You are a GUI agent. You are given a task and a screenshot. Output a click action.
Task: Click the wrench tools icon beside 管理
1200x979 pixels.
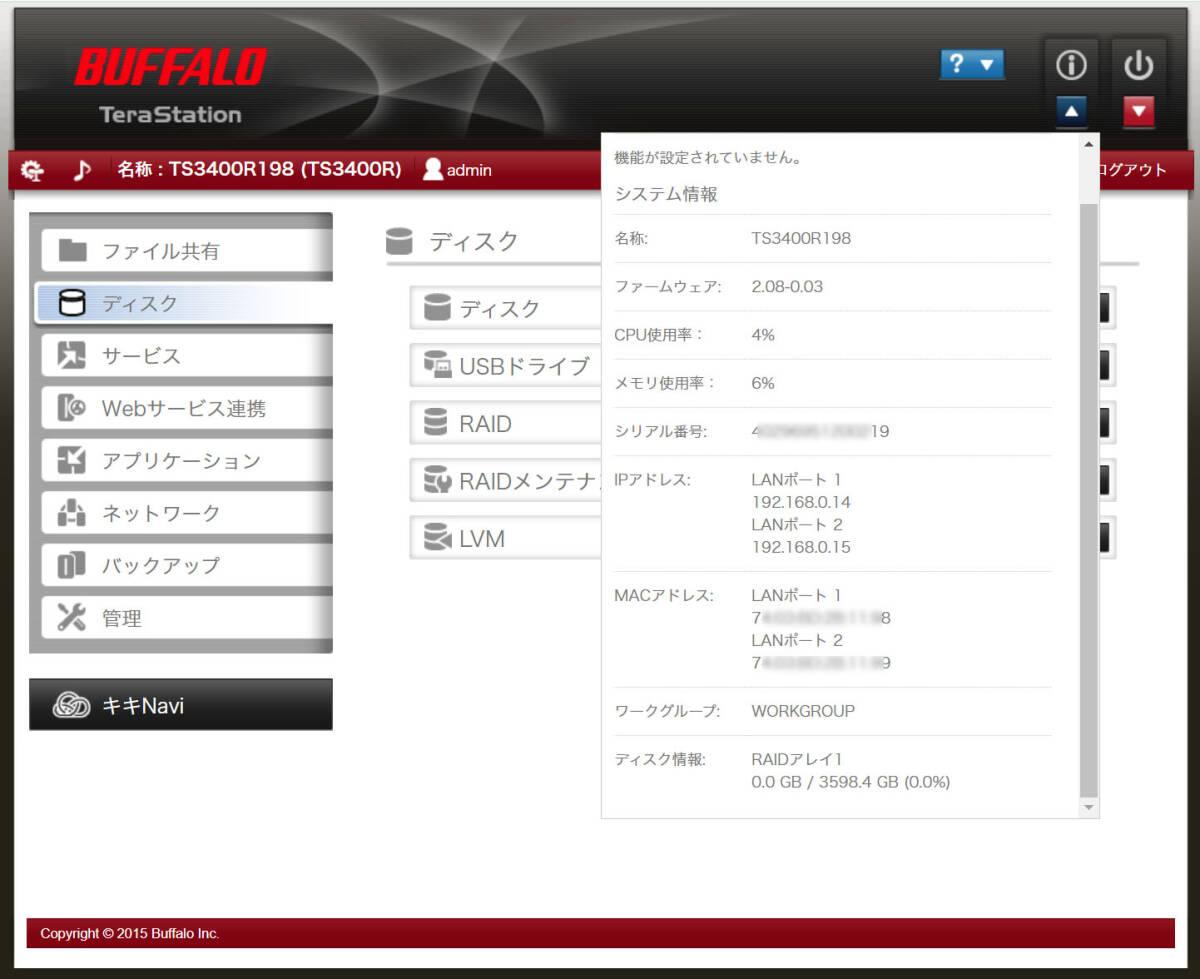(x=72, y=618)
